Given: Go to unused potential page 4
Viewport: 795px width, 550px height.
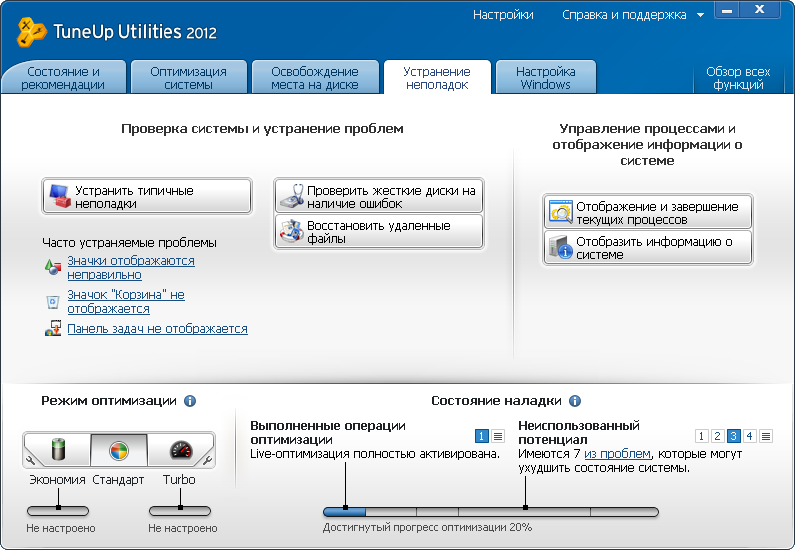Looking at the screenshot, I should click(x=750, y=435).
